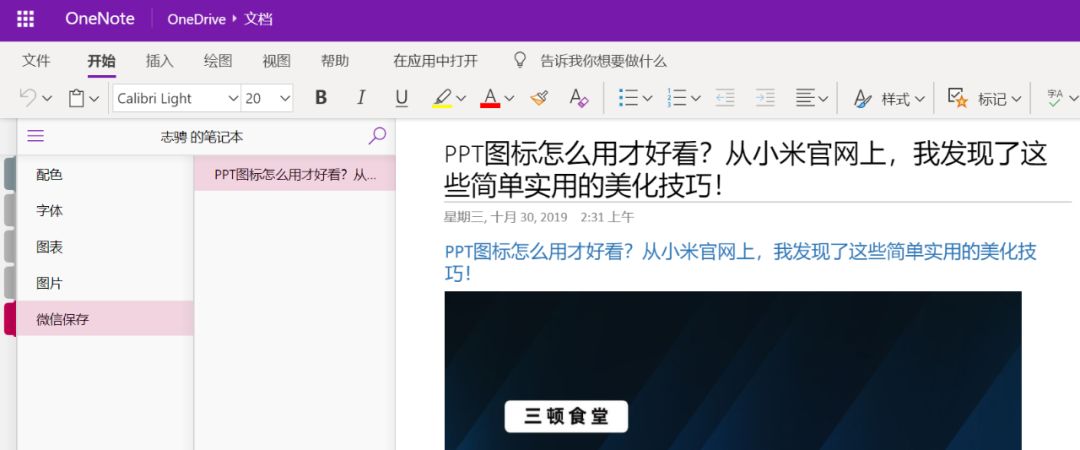Click the large page title heading
The width and height of the screenshot is (1080, 450).
pos(746,170)
